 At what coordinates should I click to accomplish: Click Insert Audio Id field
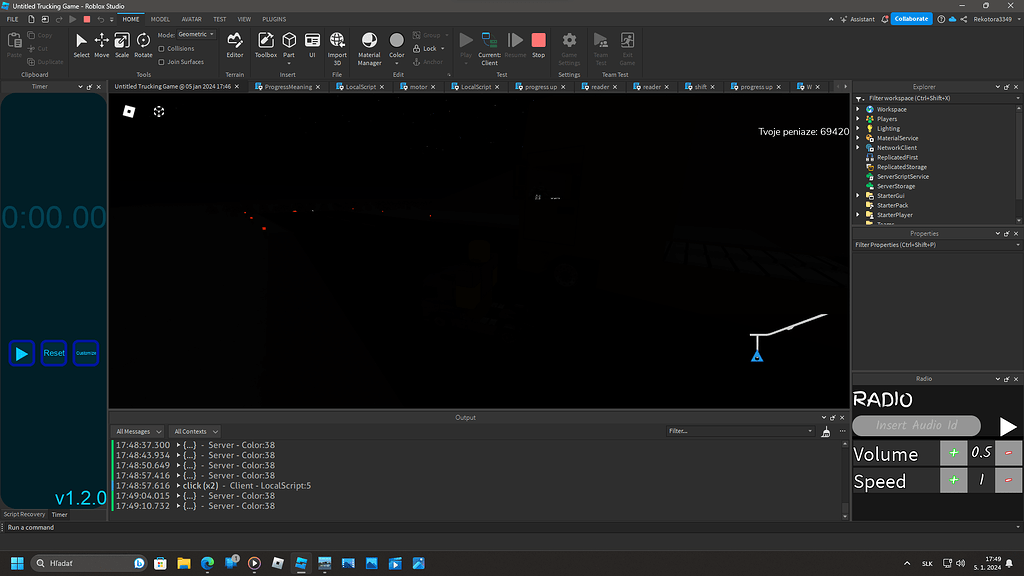pos(916,425)
